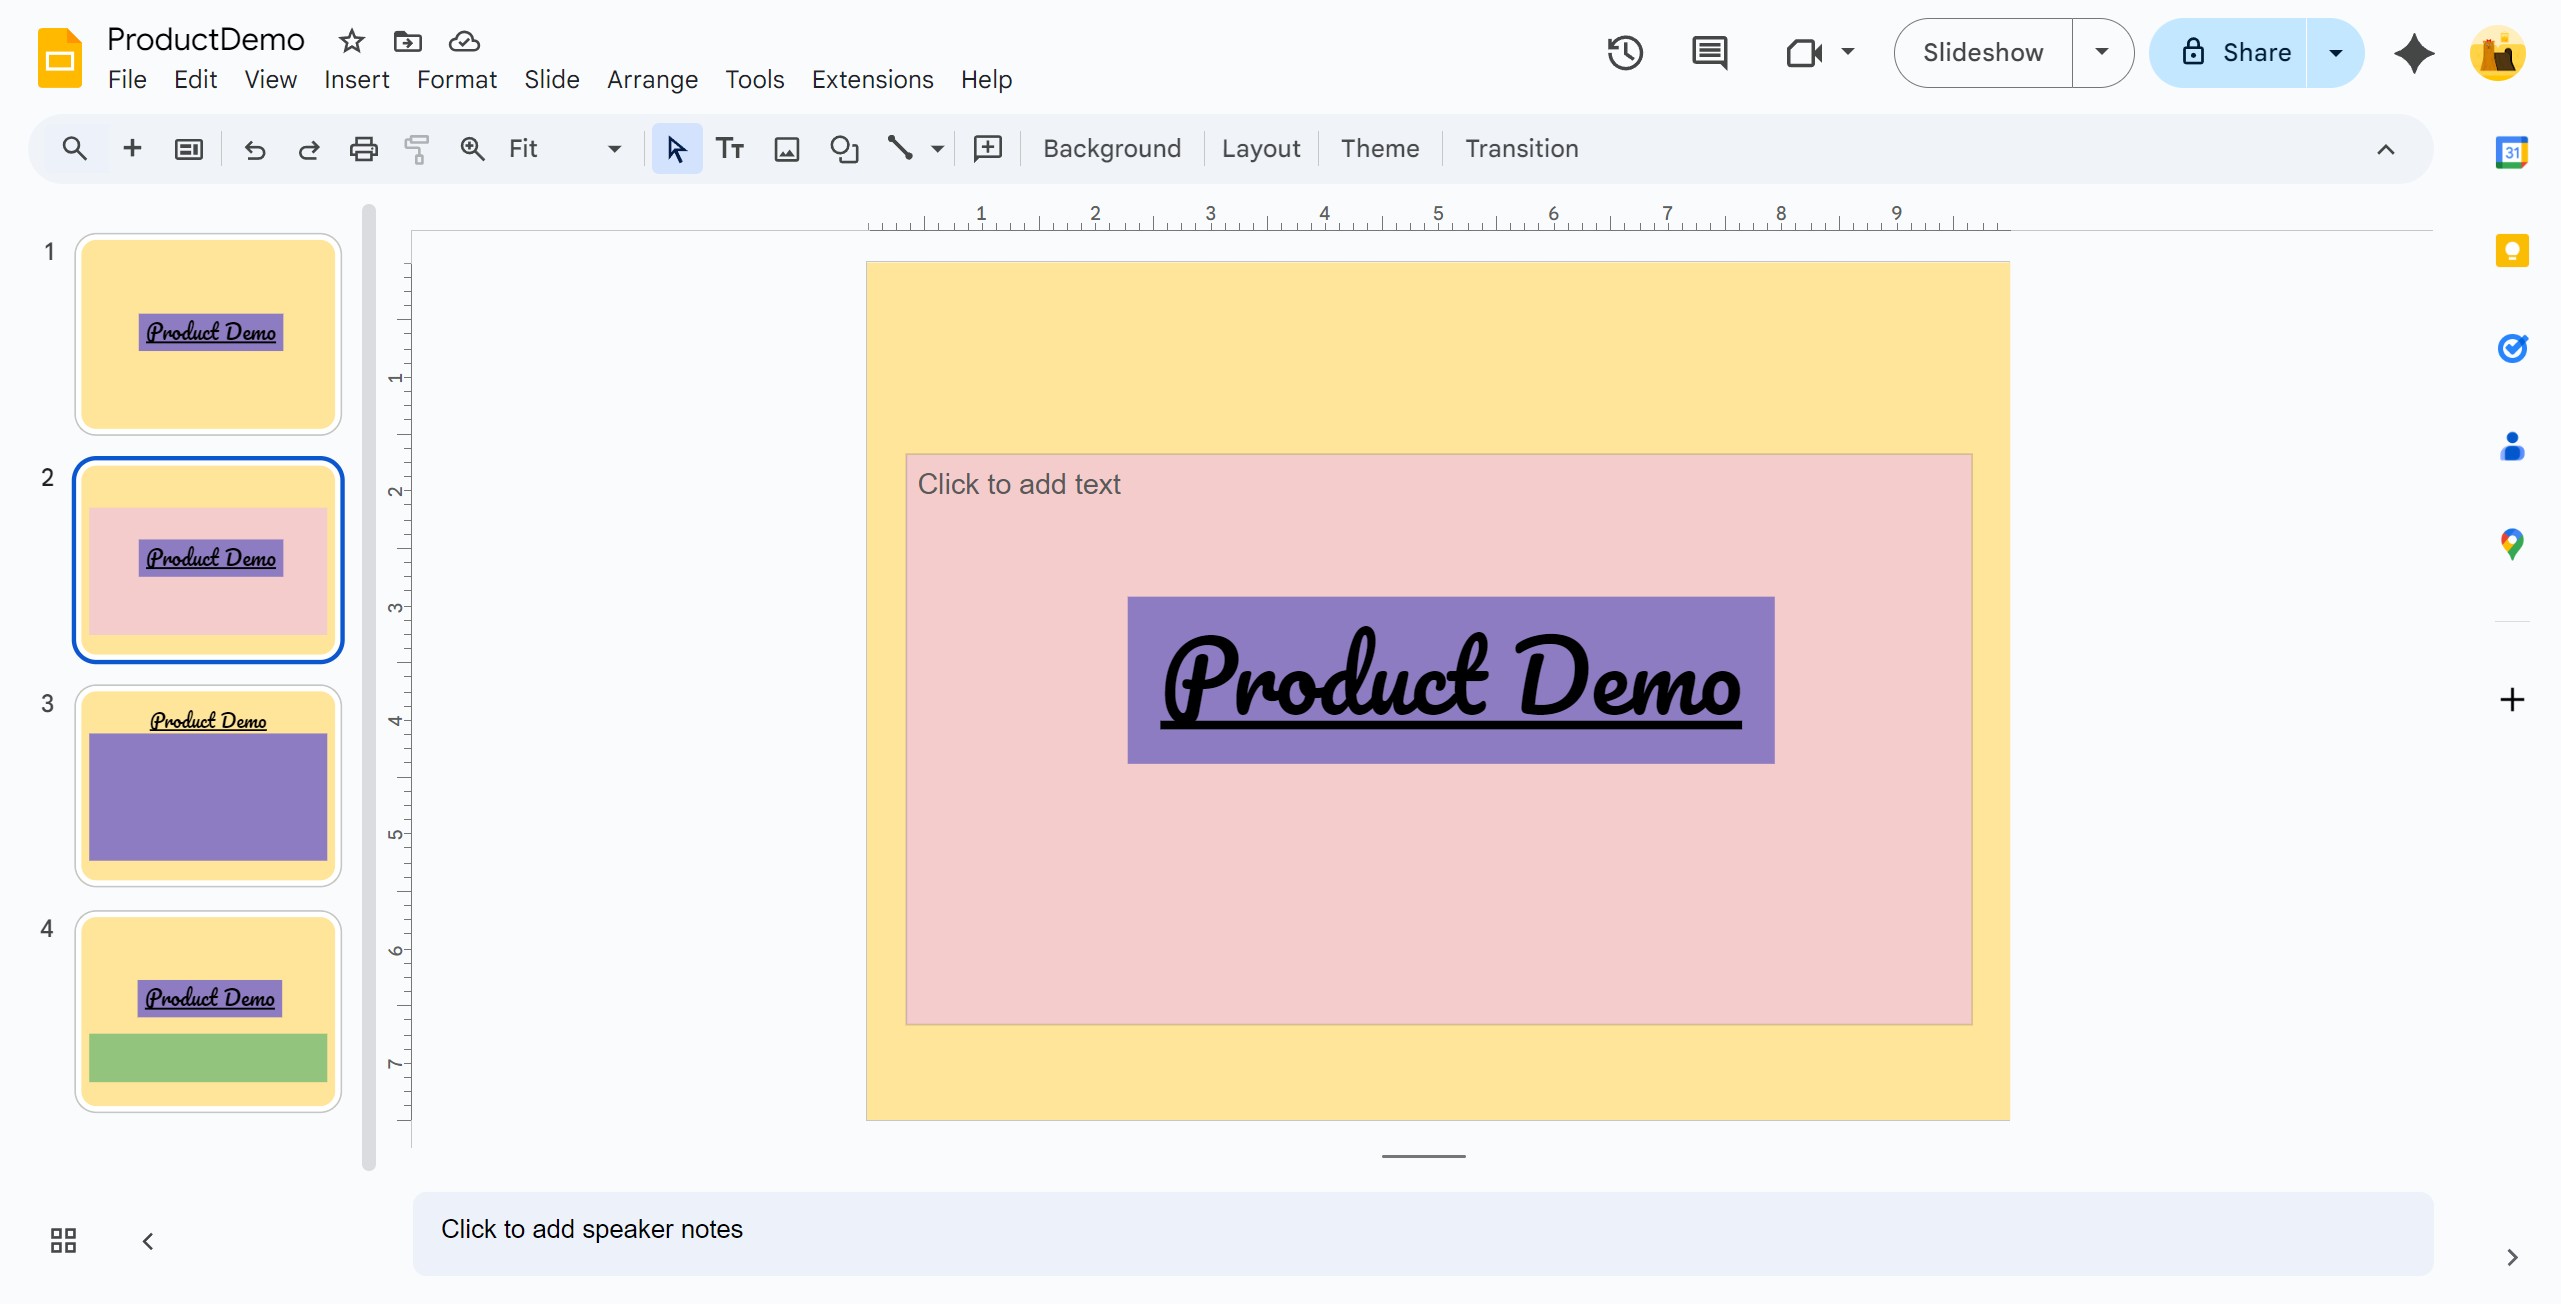Print the presentation
The width and height of the screenshot is (2561, 1306).
click(x=363, y=149)
